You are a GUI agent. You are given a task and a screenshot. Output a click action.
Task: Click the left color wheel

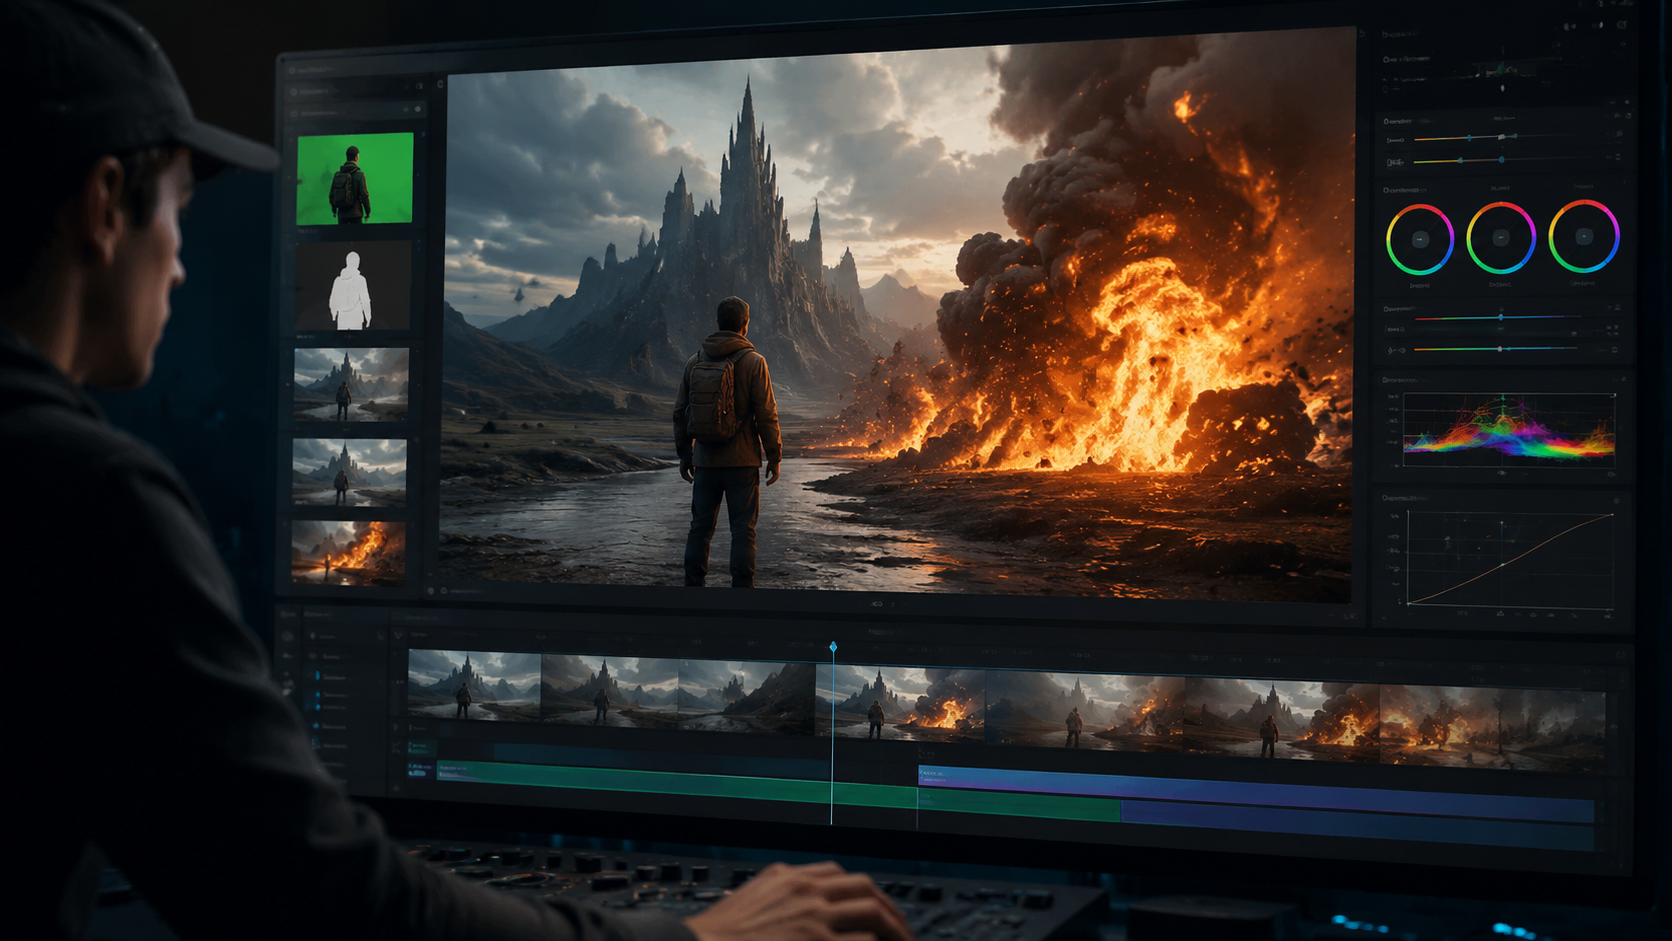(x=1419, y=239)
